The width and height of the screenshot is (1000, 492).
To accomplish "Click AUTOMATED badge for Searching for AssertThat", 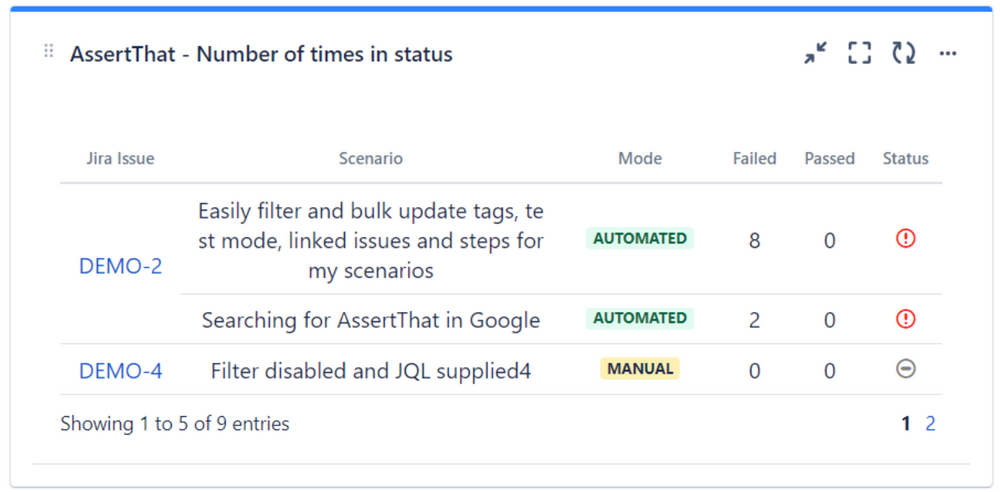I will tap(640, 318).
